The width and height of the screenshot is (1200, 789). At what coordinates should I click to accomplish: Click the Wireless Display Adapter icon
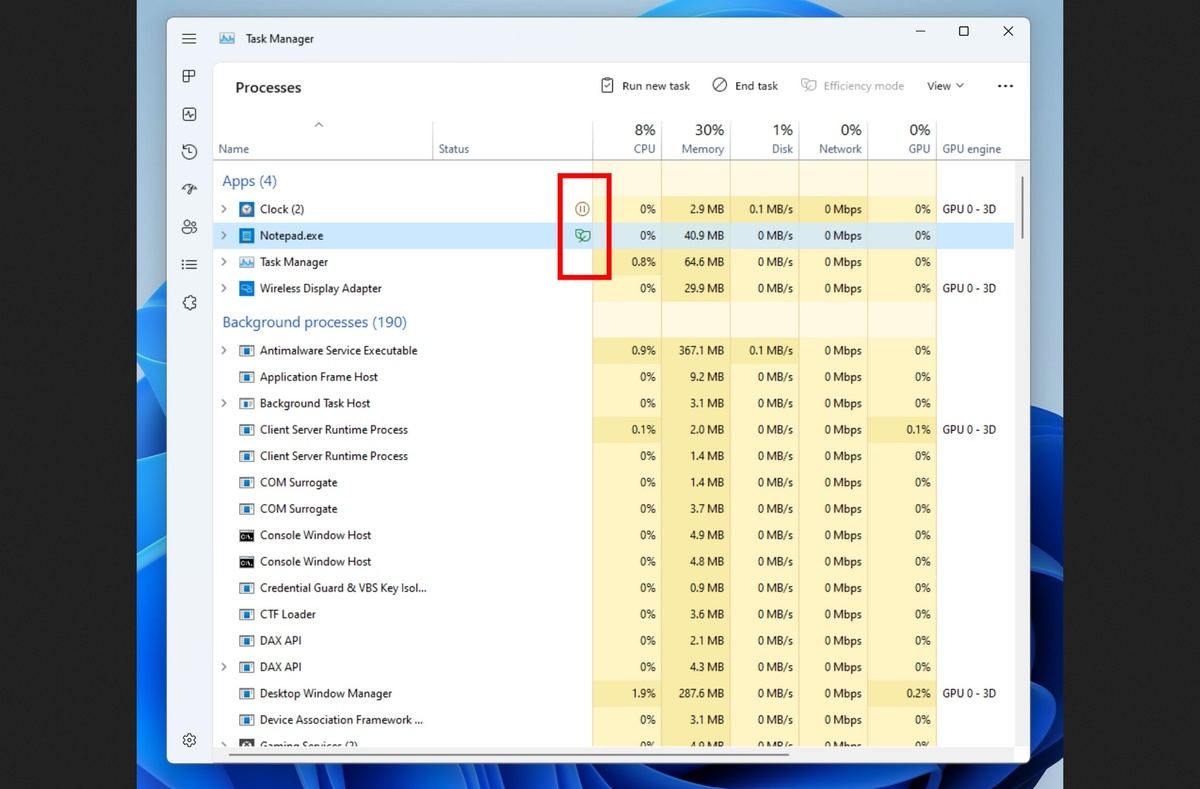tap(247, 288)
